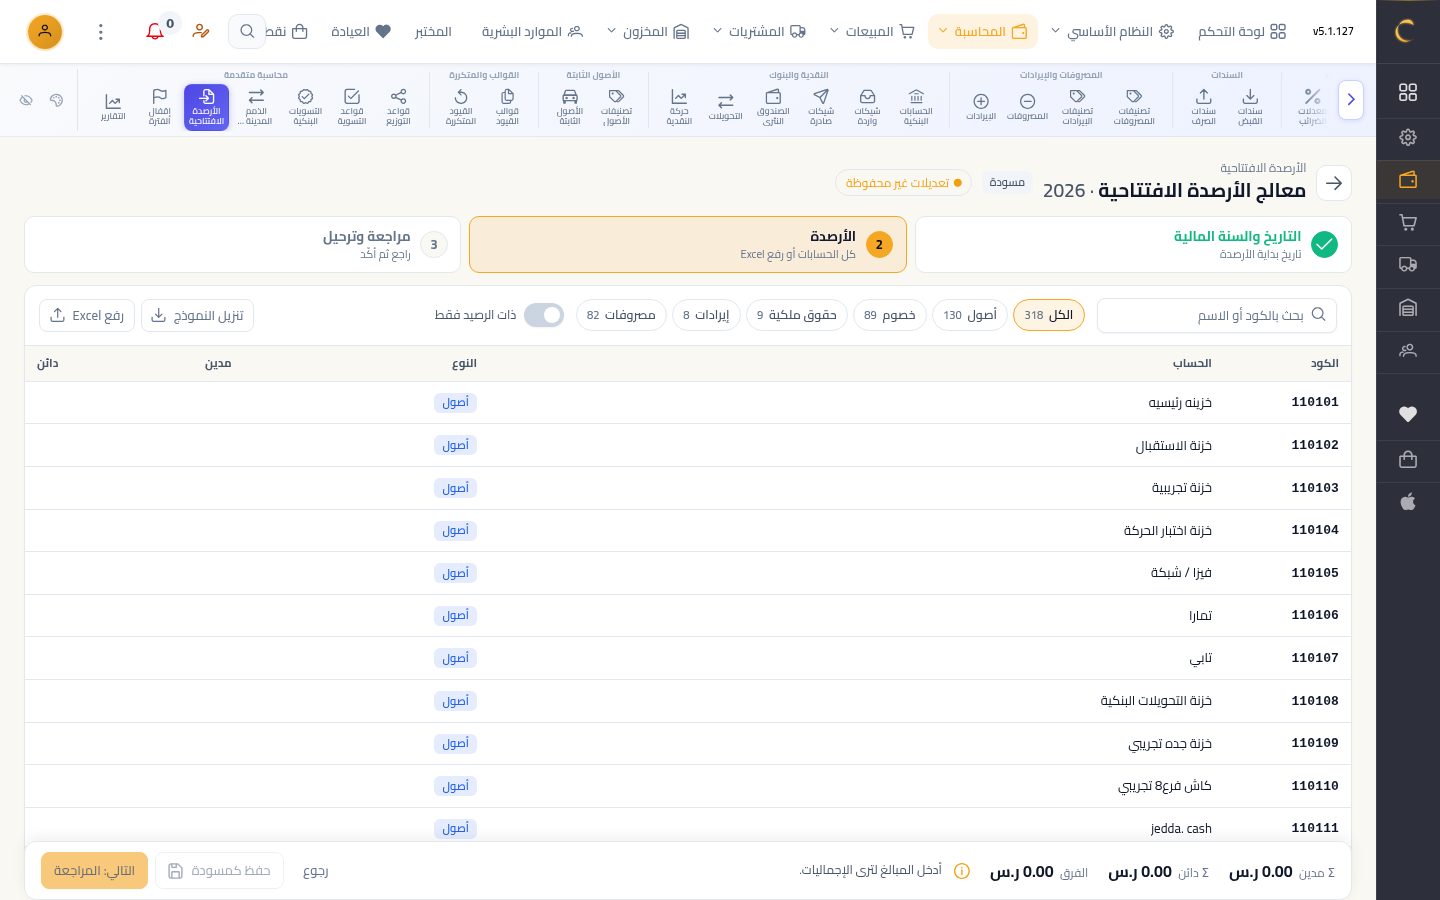
Task: Click the search magnifier in top bar
Action: coord(247,32)
